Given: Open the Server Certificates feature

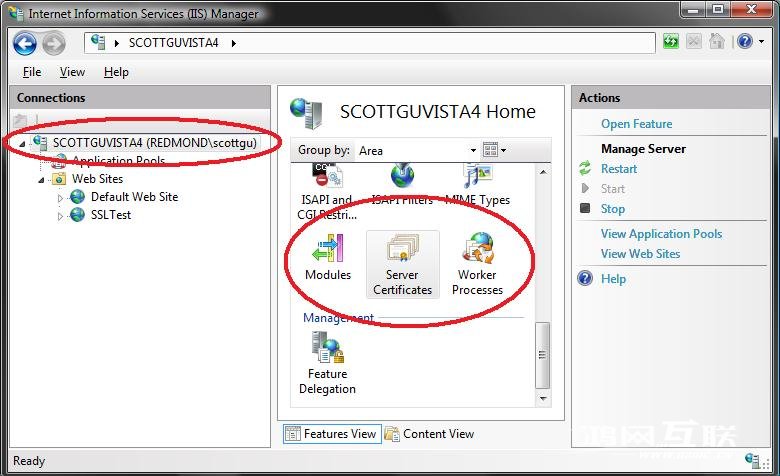Looking at the screenshot, I should click(402, 264).
